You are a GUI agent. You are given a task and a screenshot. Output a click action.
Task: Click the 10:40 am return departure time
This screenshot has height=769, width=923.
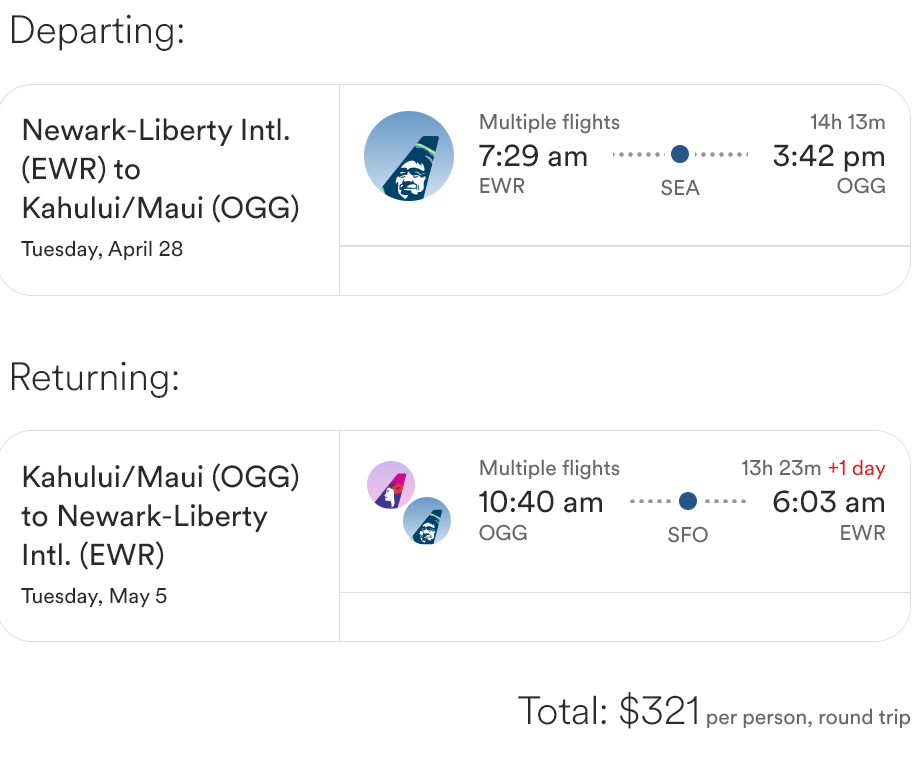[541, 502]
